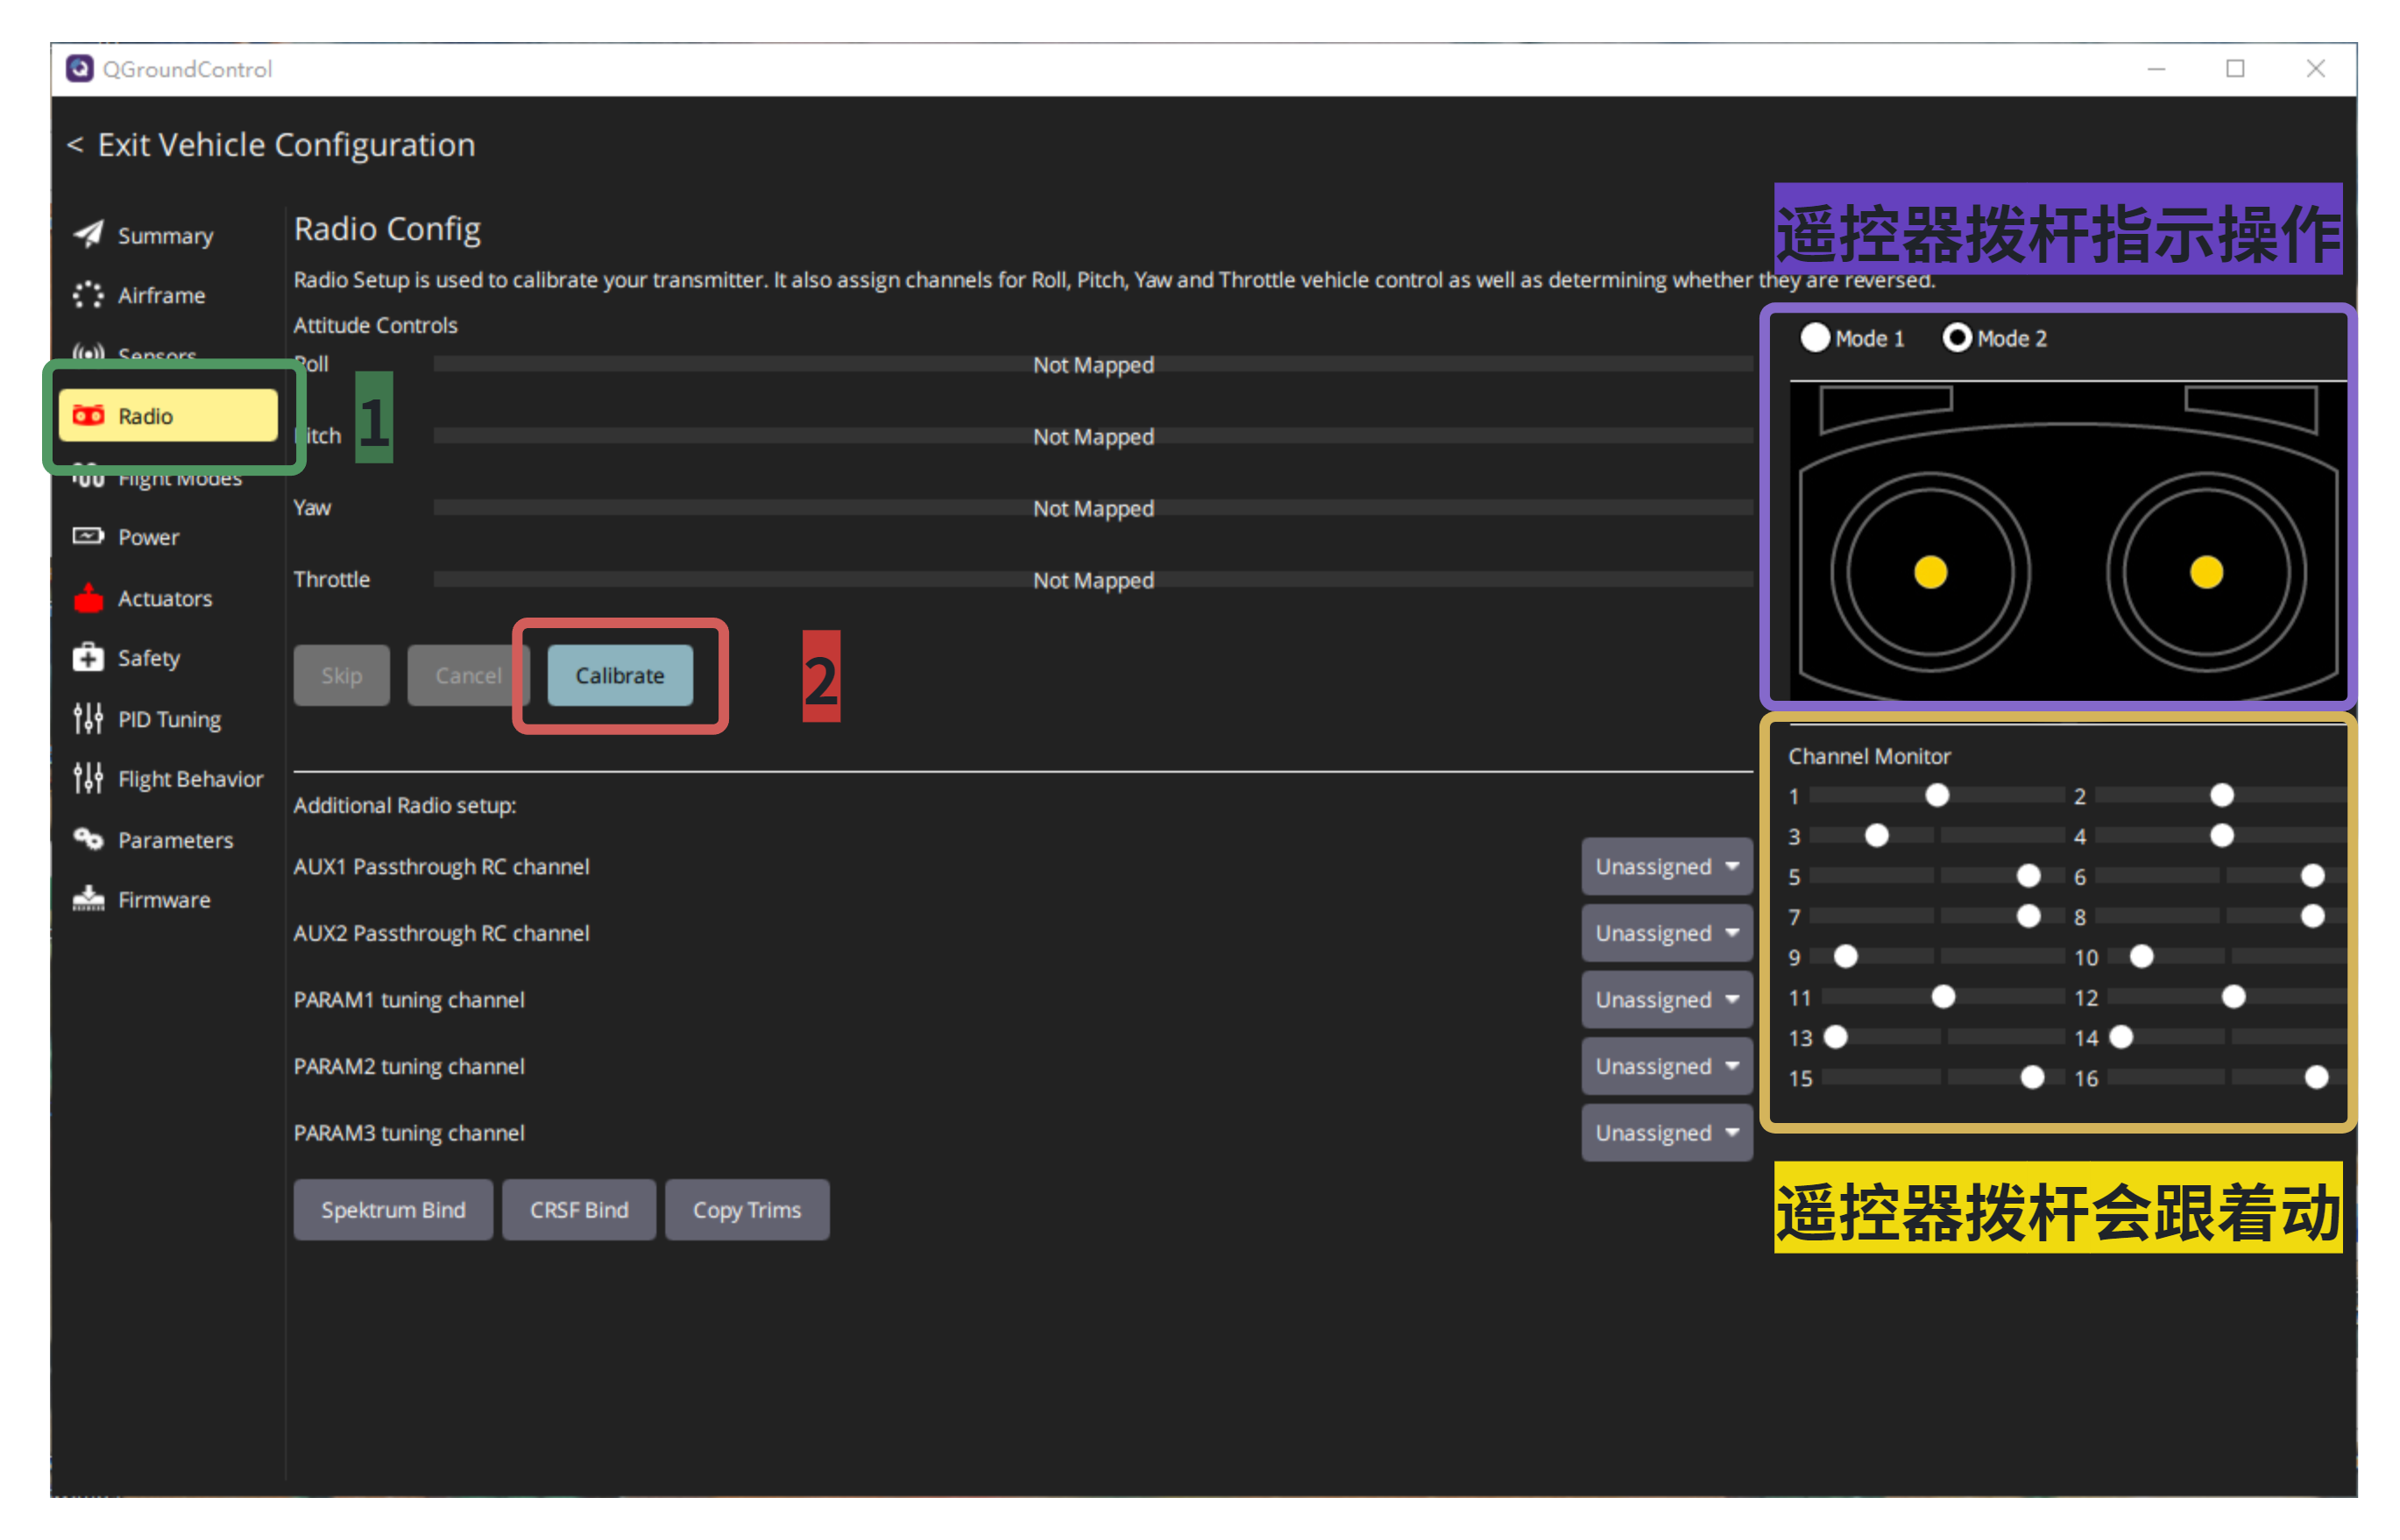The width and height of the screenshot is (2400, 1540).
Task: Expand the PARAM3 tuning channel dropdown
Action: pyautogui.click(x=1667, y=1132)
